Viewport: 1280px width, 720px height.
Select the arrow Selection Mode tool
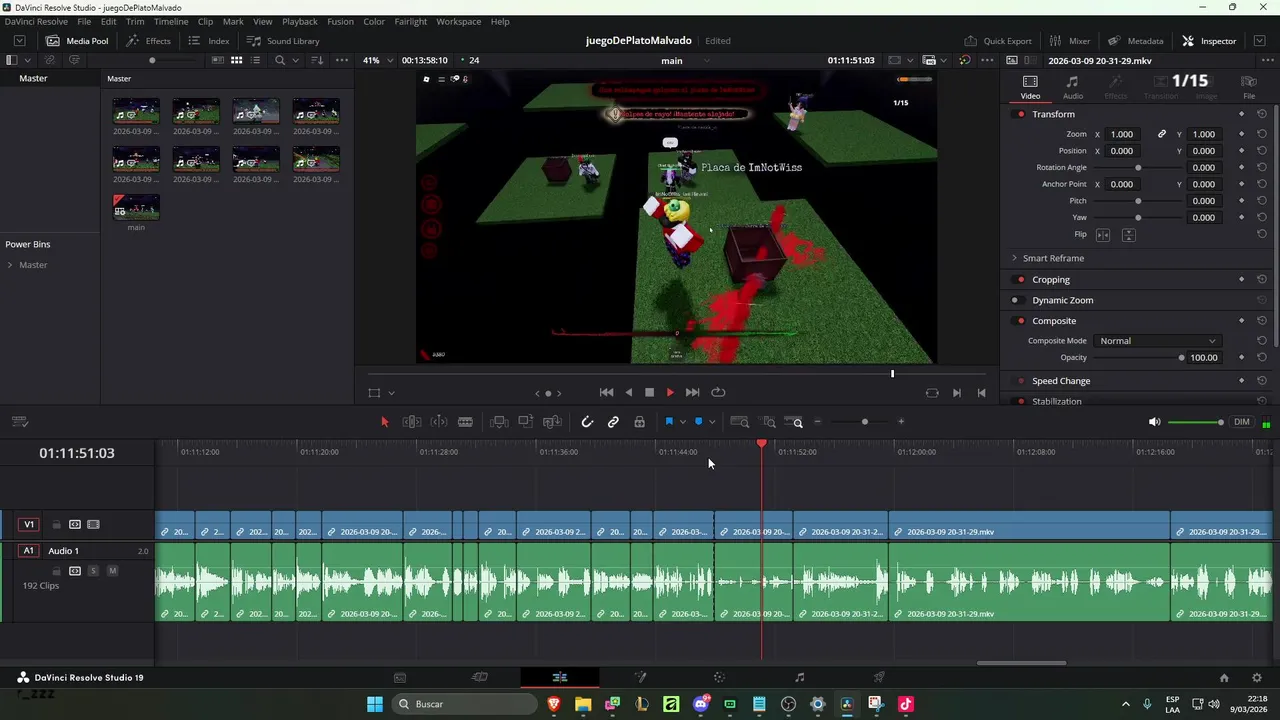point(384,422)
